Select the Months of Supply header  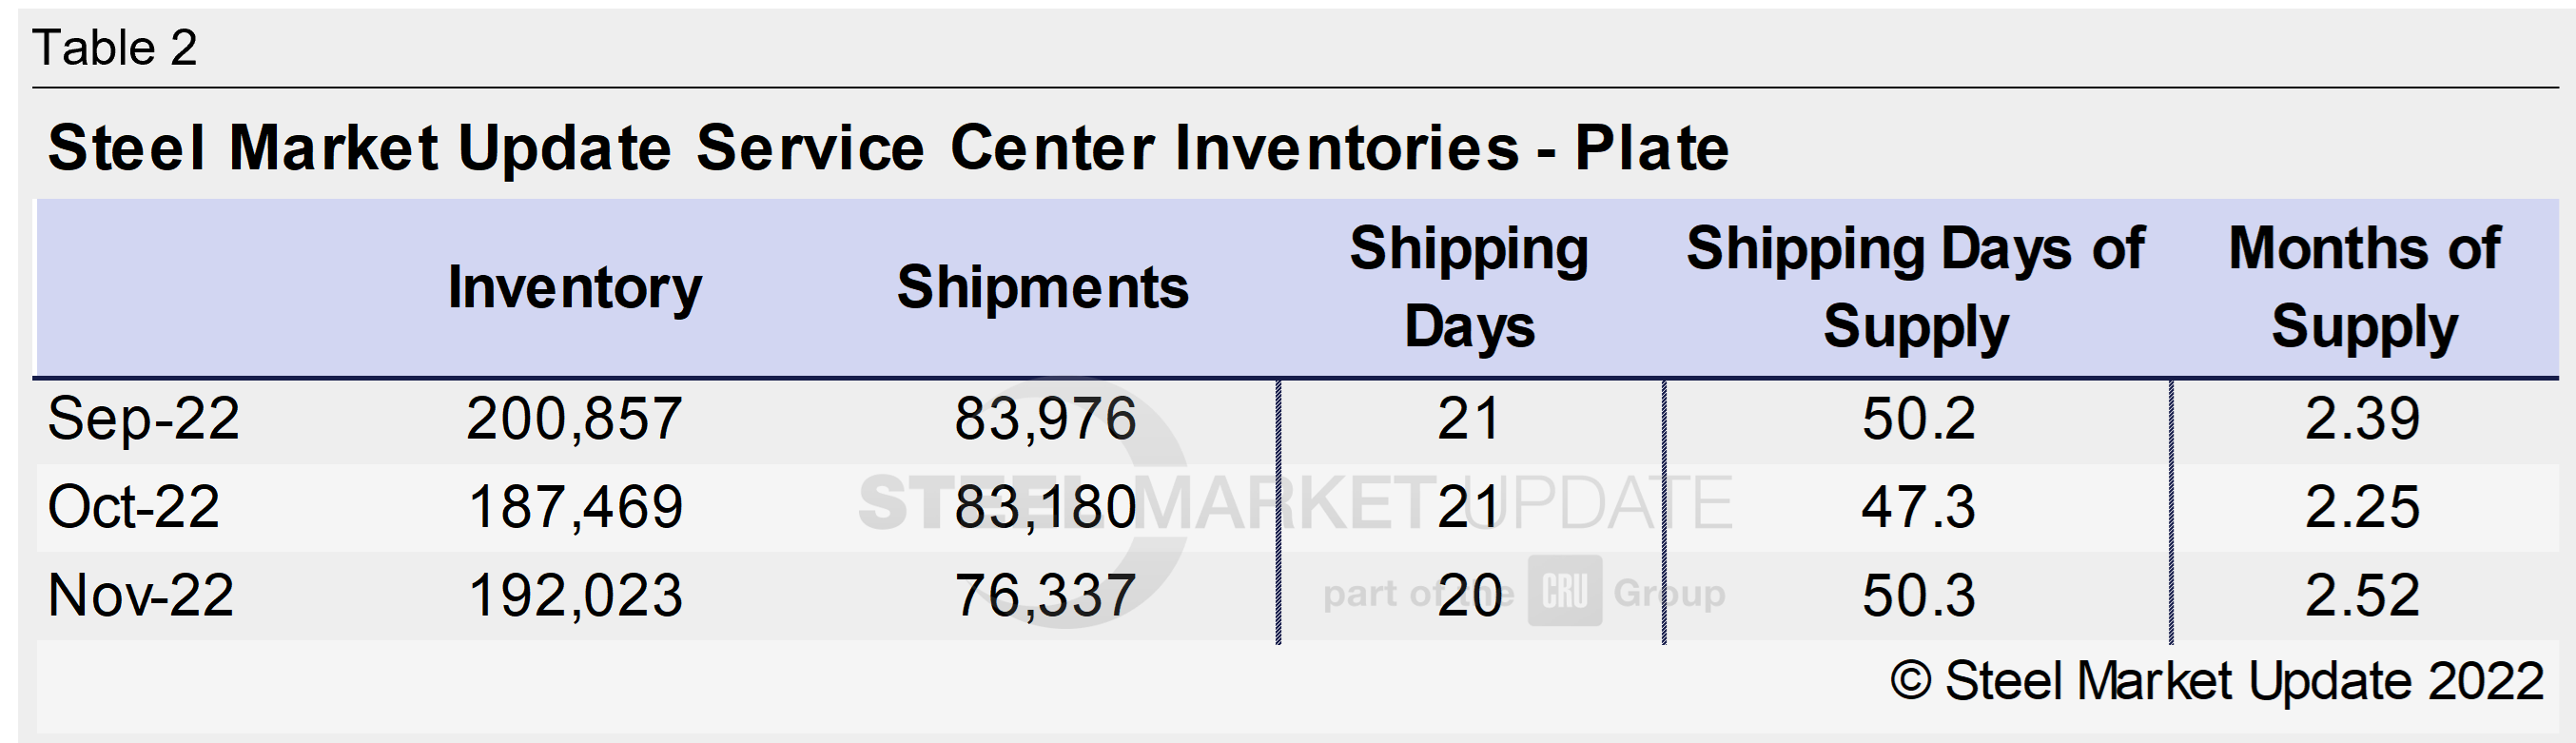[x=2364, y=288]
